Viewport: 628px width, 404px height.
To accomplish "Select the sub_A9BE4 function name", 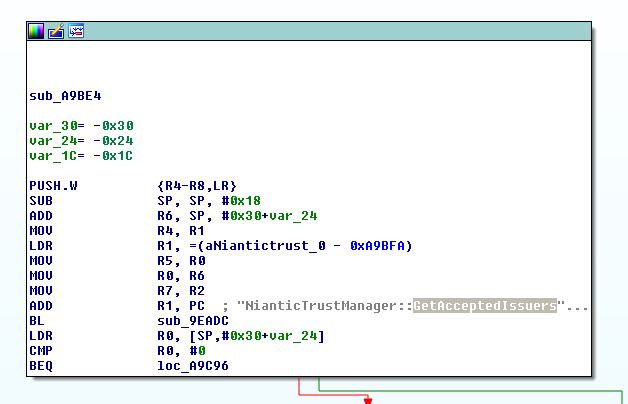I will tap(65, 96).
